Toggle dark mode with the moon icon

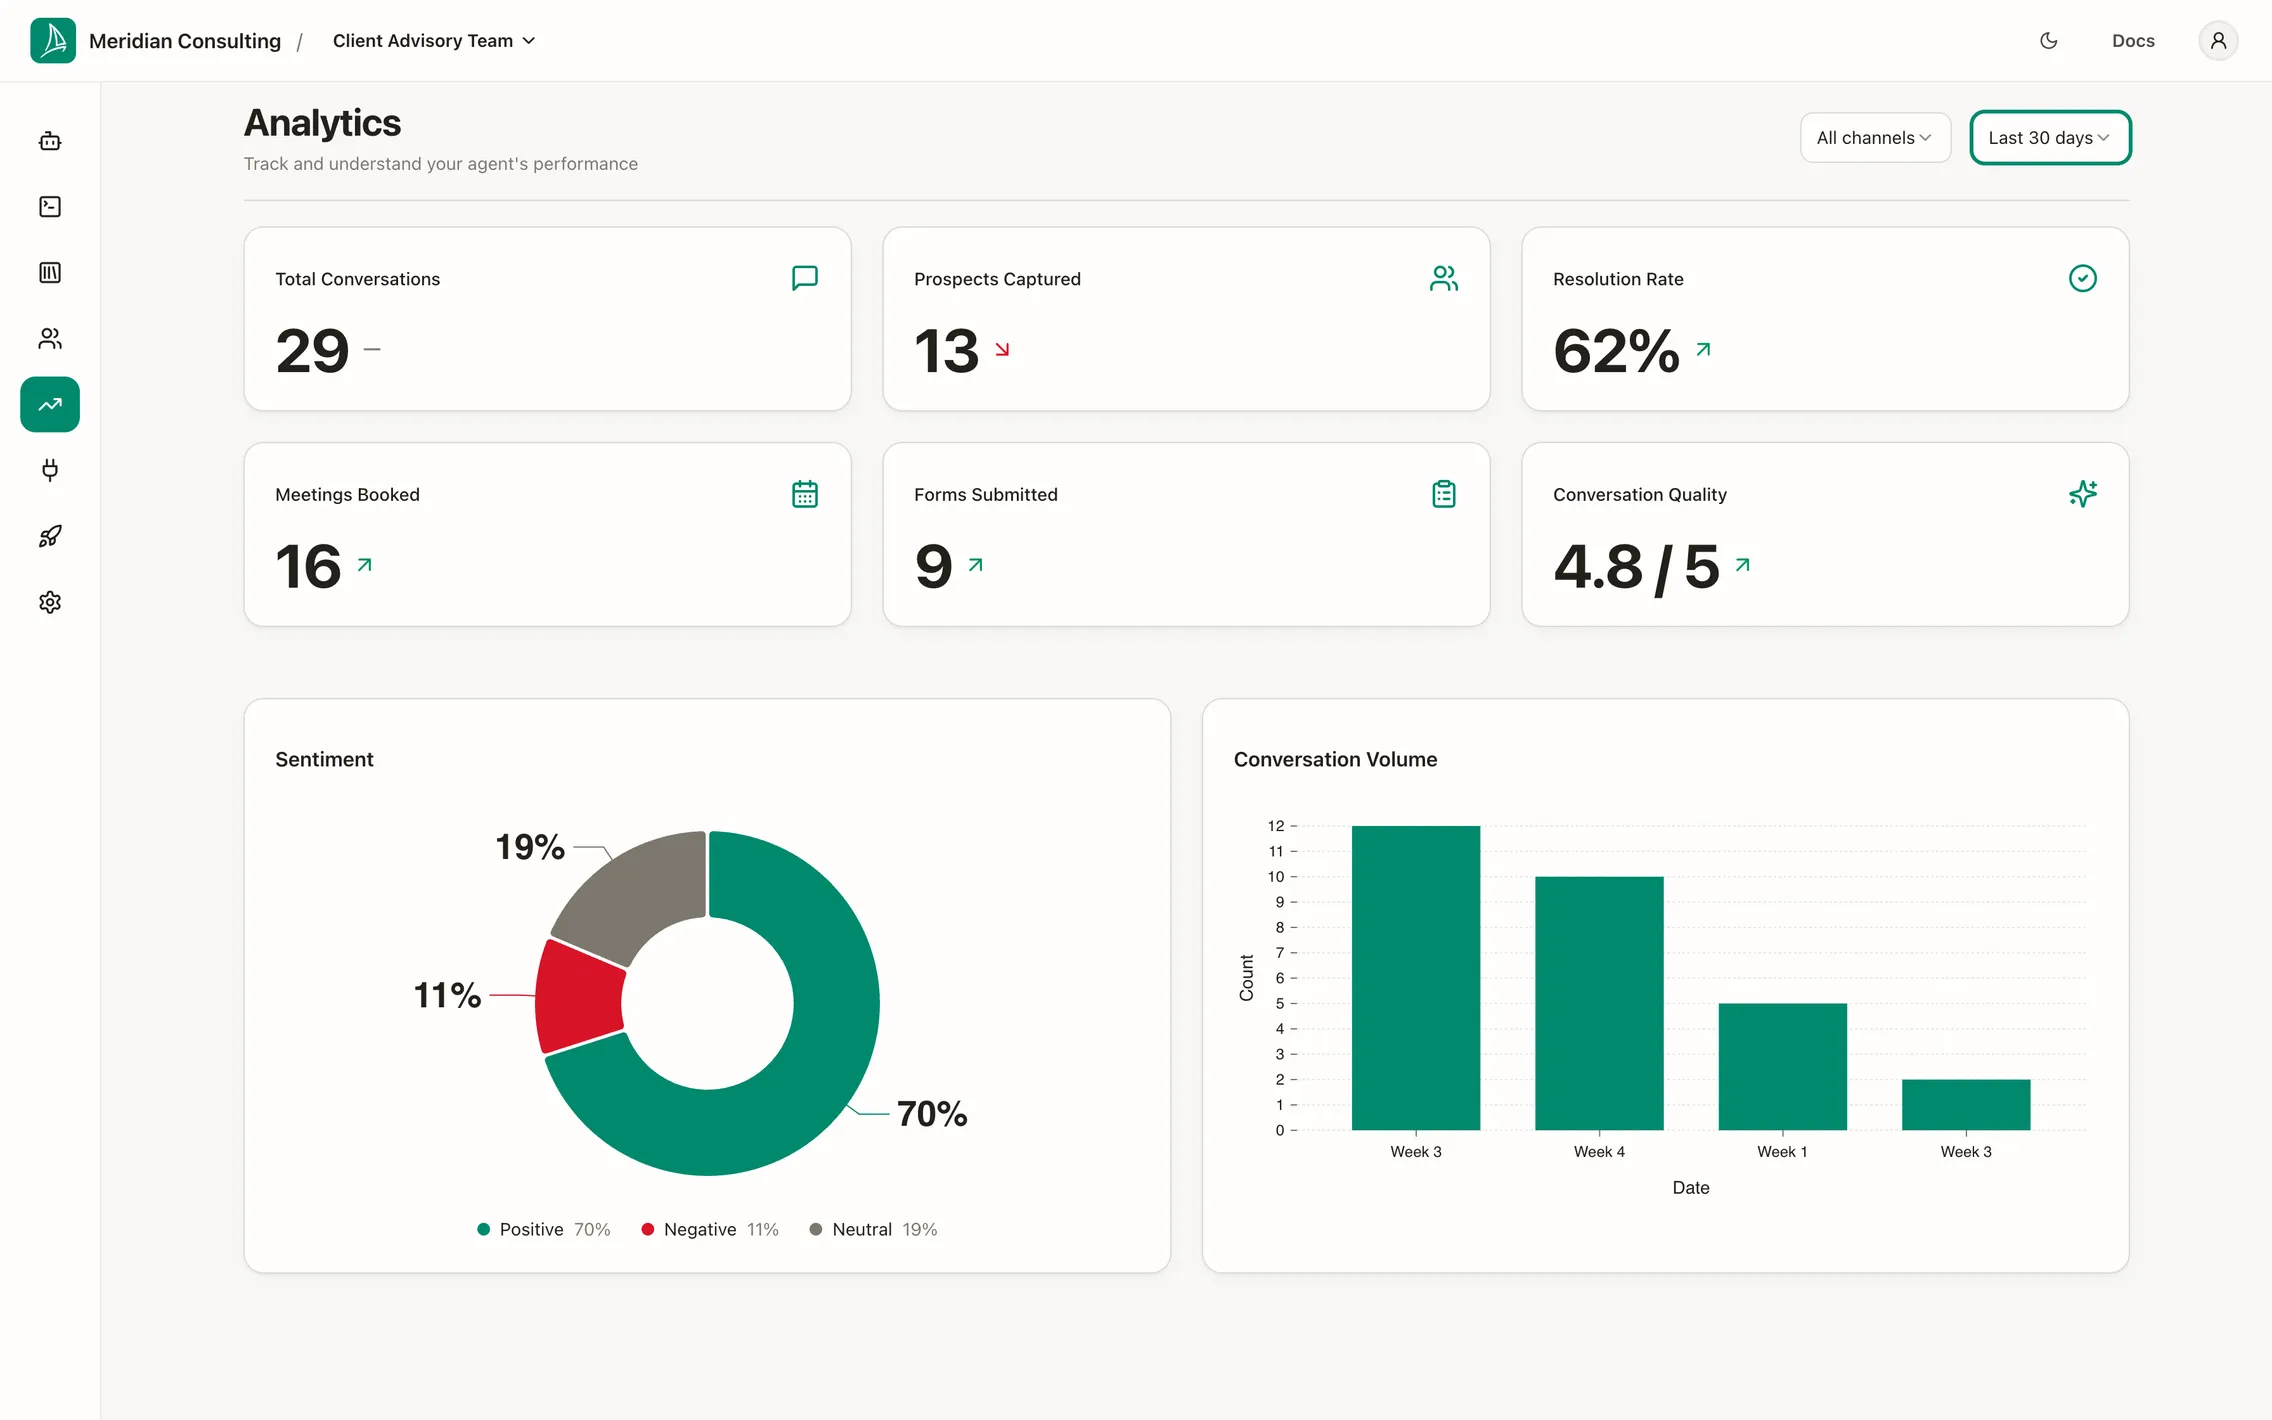(x=2049, y=41)
